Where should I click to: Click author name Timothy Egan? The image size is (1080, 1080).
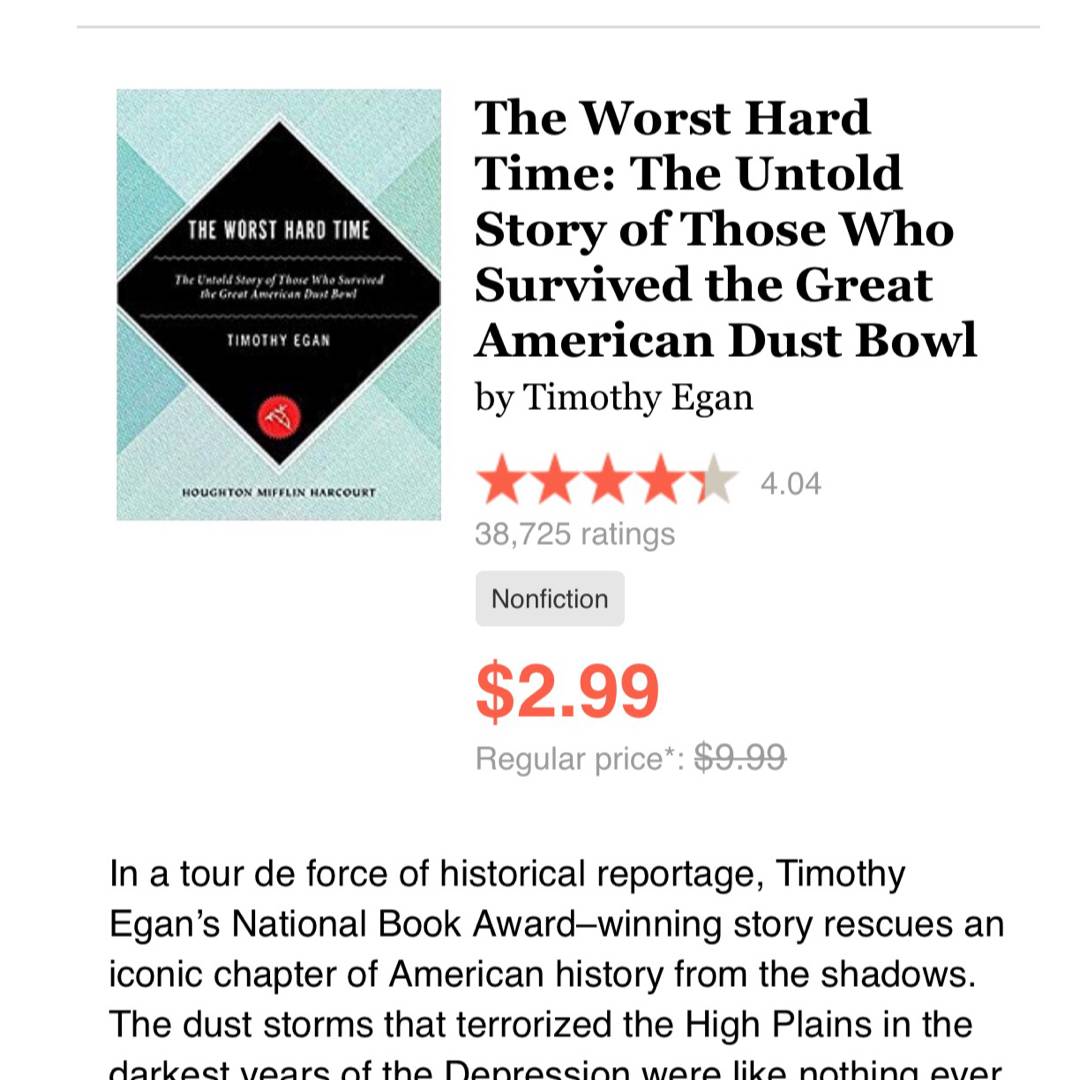(x=638, y=398)
